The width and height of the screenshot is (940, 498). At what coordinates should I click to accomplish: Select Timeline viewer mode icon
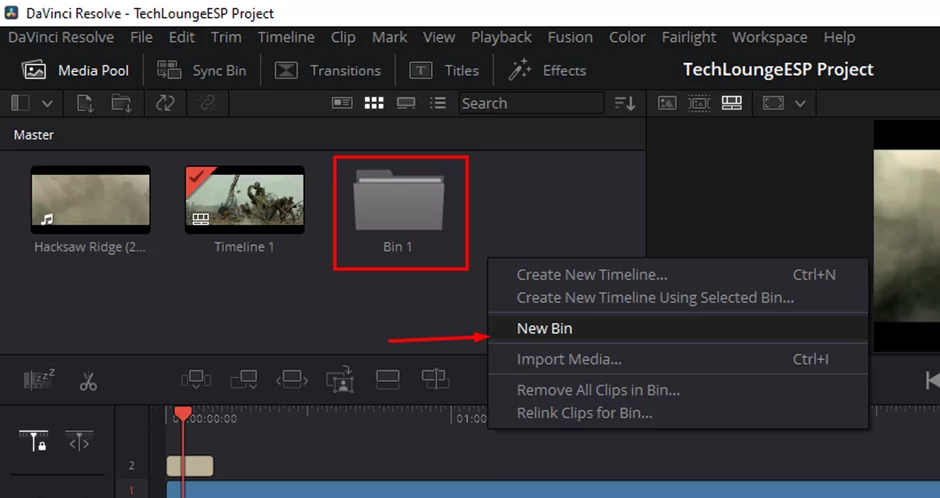(731, 103)
